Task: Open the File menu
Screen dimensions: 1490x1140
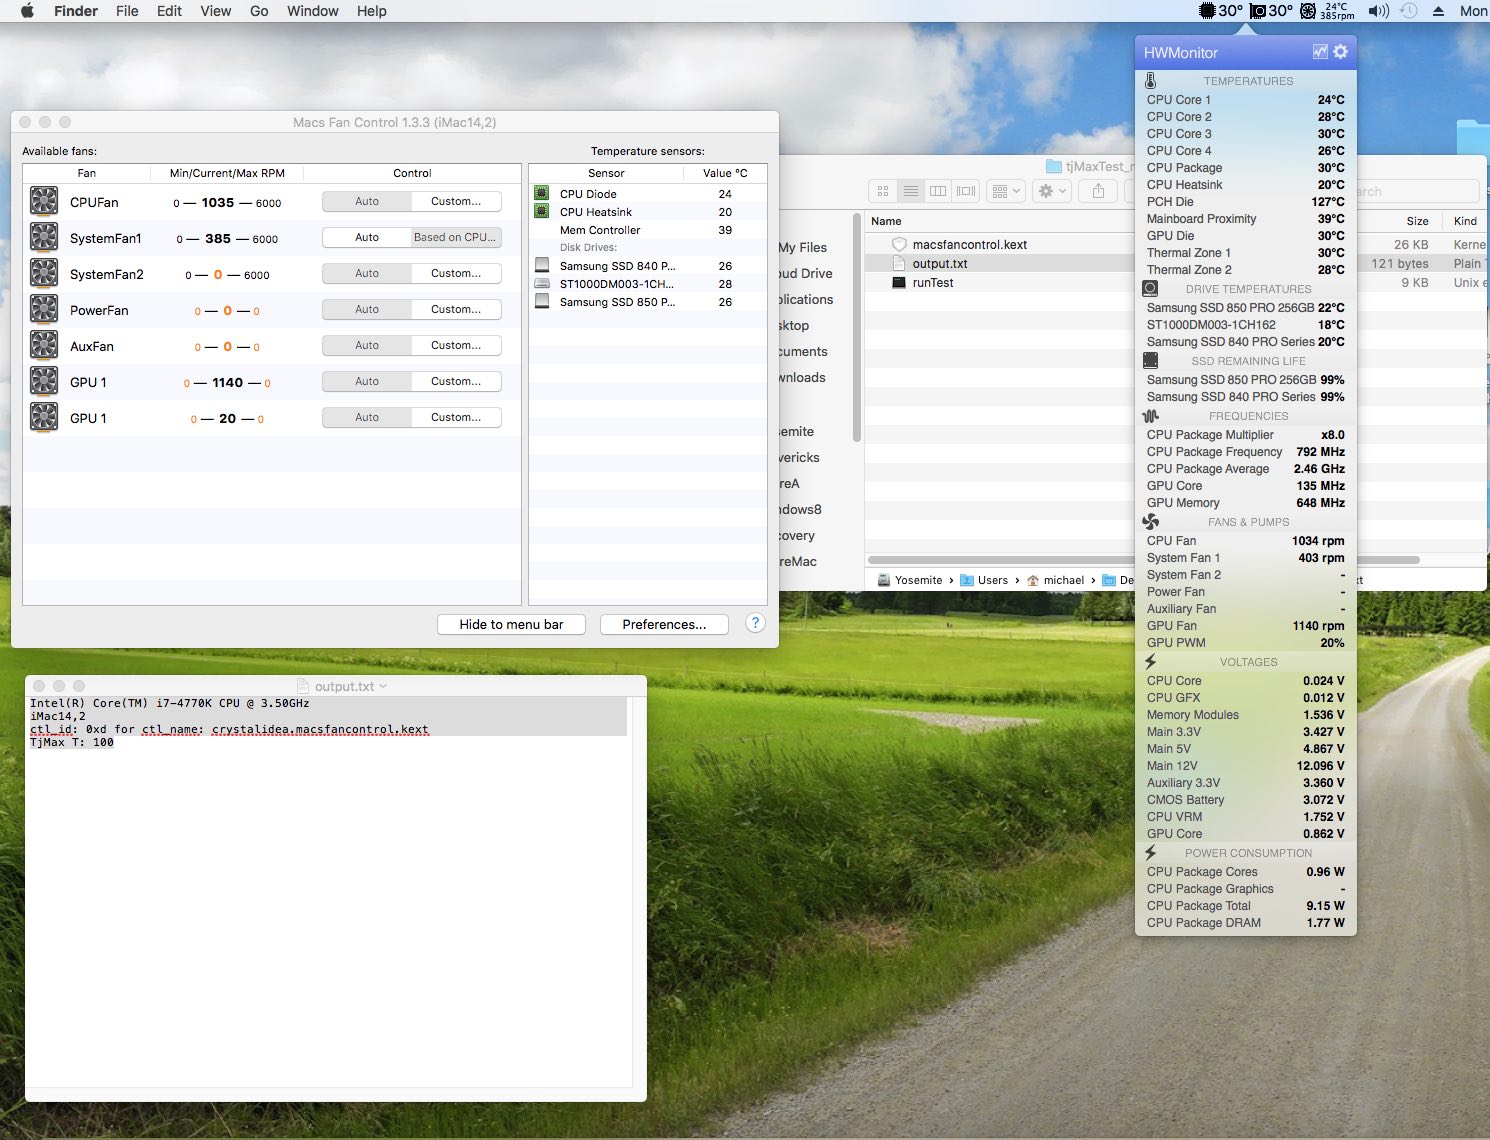Action: click(127, 11)
